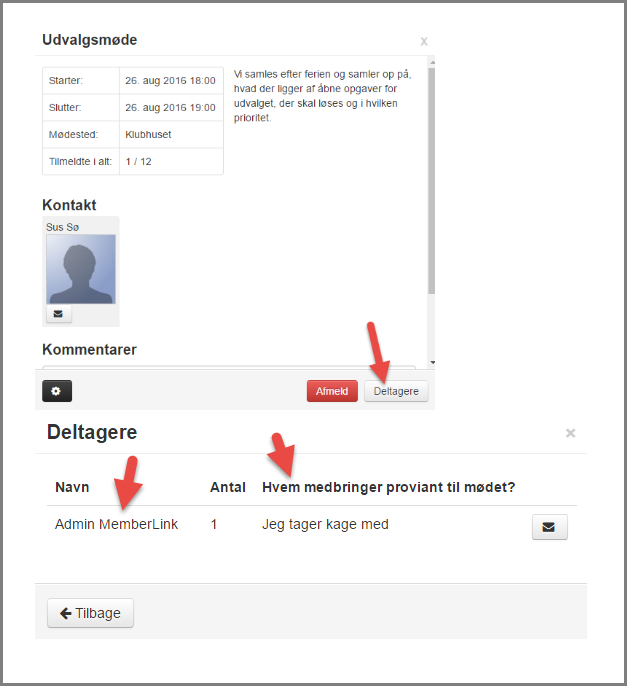Open the Deltagere participant list
Image resolution: width=627 pixels, height=686 pixels.
click(396, 391)
